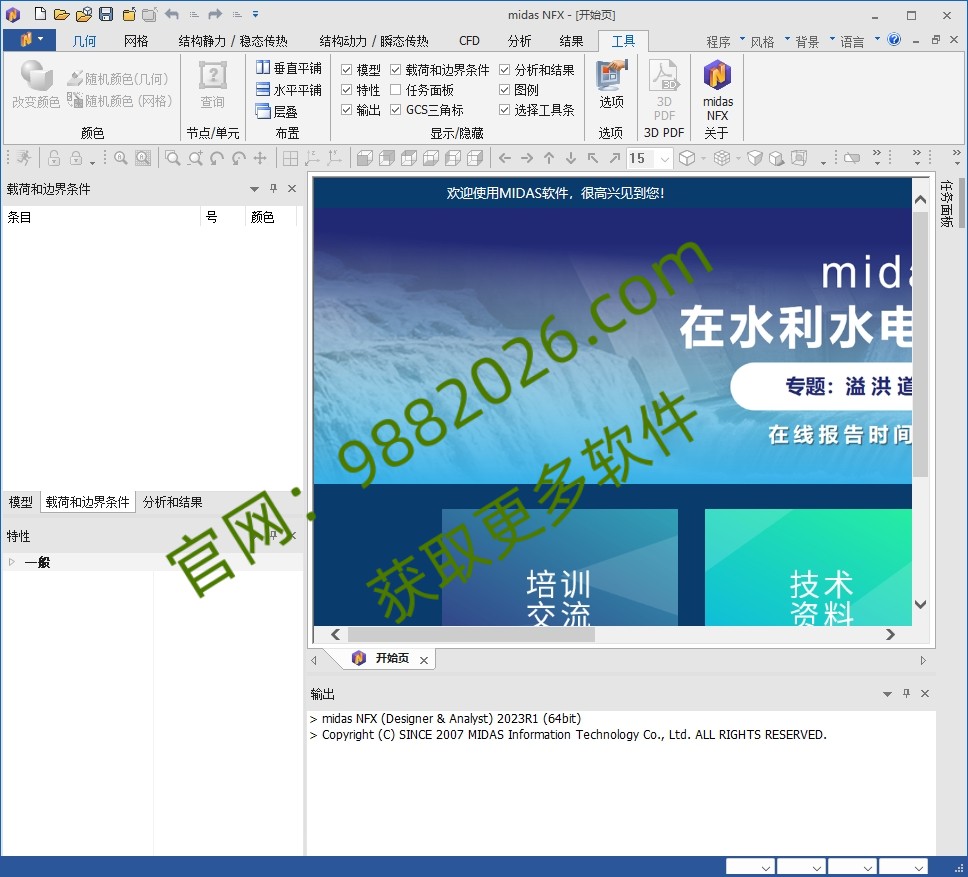Image resolution: width=968 pixels, height=877 pixels.
Task: Pin the 载荷和边界条件 panel
Action: pyautogui.click(x=273, y=188)
